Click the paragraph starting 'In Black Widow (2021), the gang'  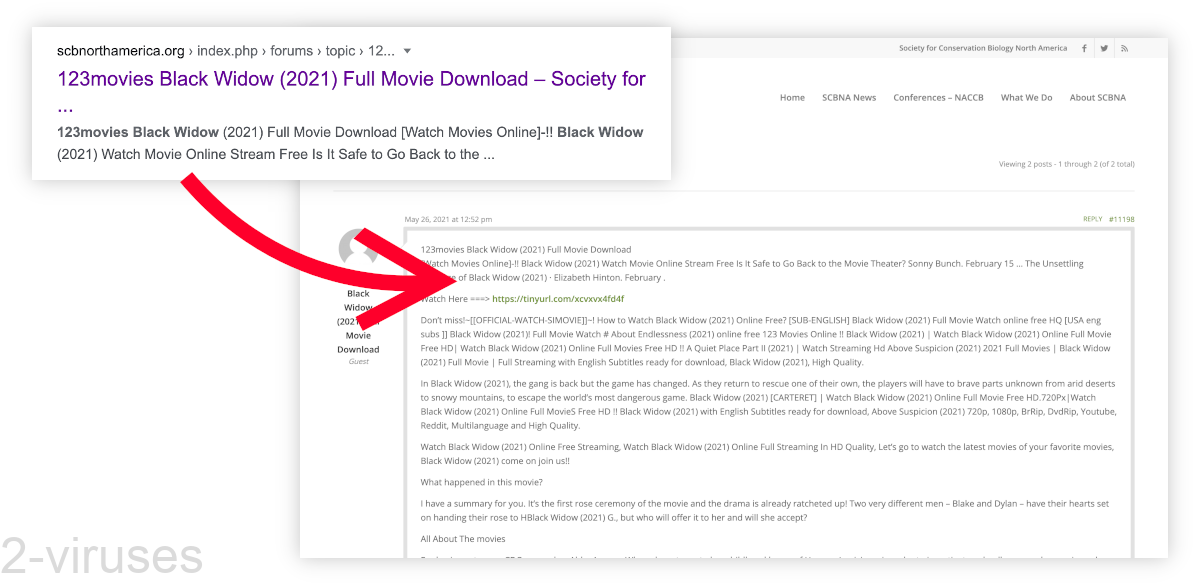click(767, 404)
